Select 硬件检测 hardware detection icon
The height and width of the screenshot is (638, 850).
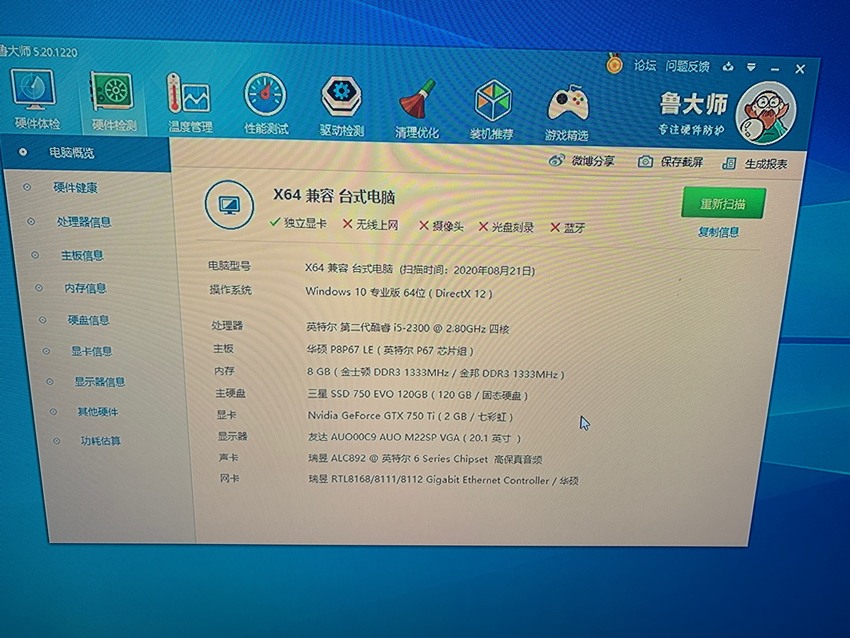[113, 101]
